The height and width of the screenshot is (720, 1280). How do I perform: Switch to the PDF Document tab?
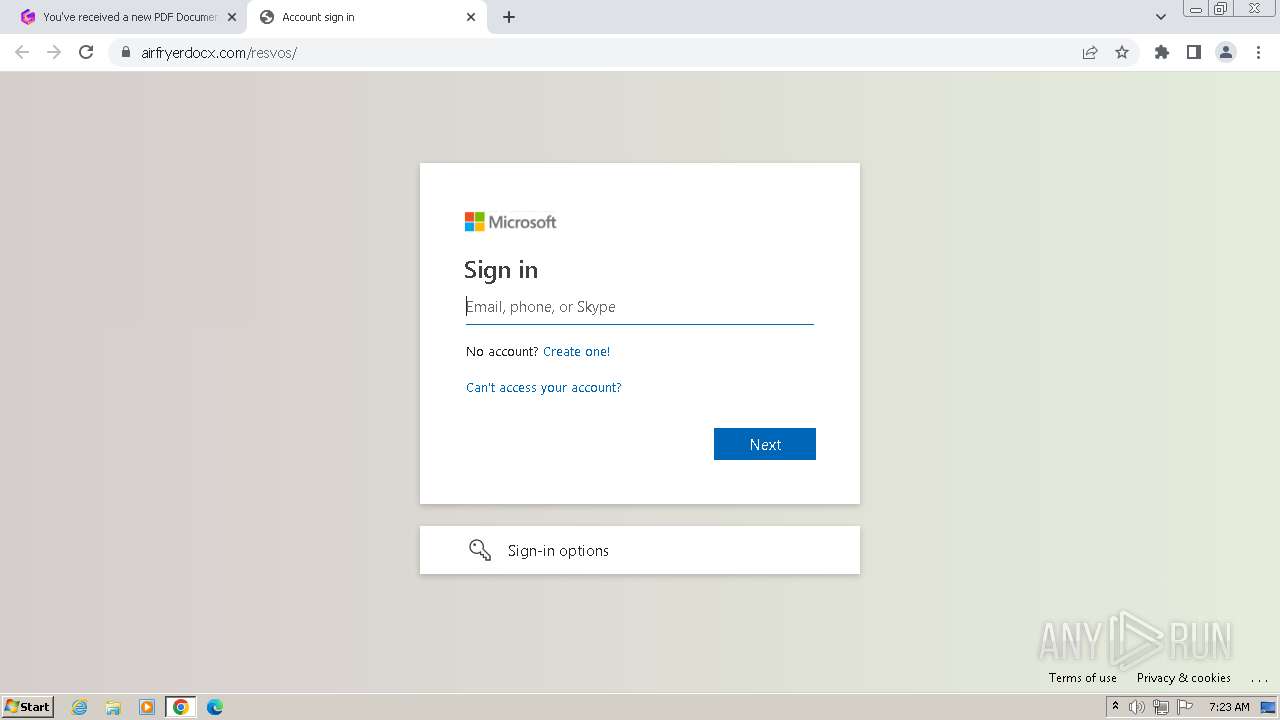pyautogui.click(x=130, y=17)
